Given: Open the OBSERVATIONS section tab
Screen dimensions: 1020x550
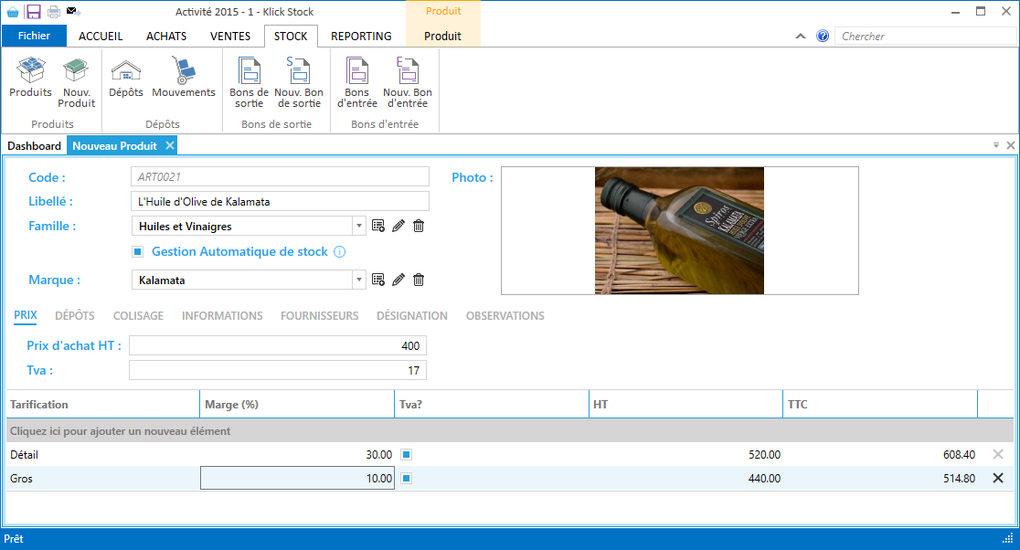Looking at the screenshot, I should (505, 316).
